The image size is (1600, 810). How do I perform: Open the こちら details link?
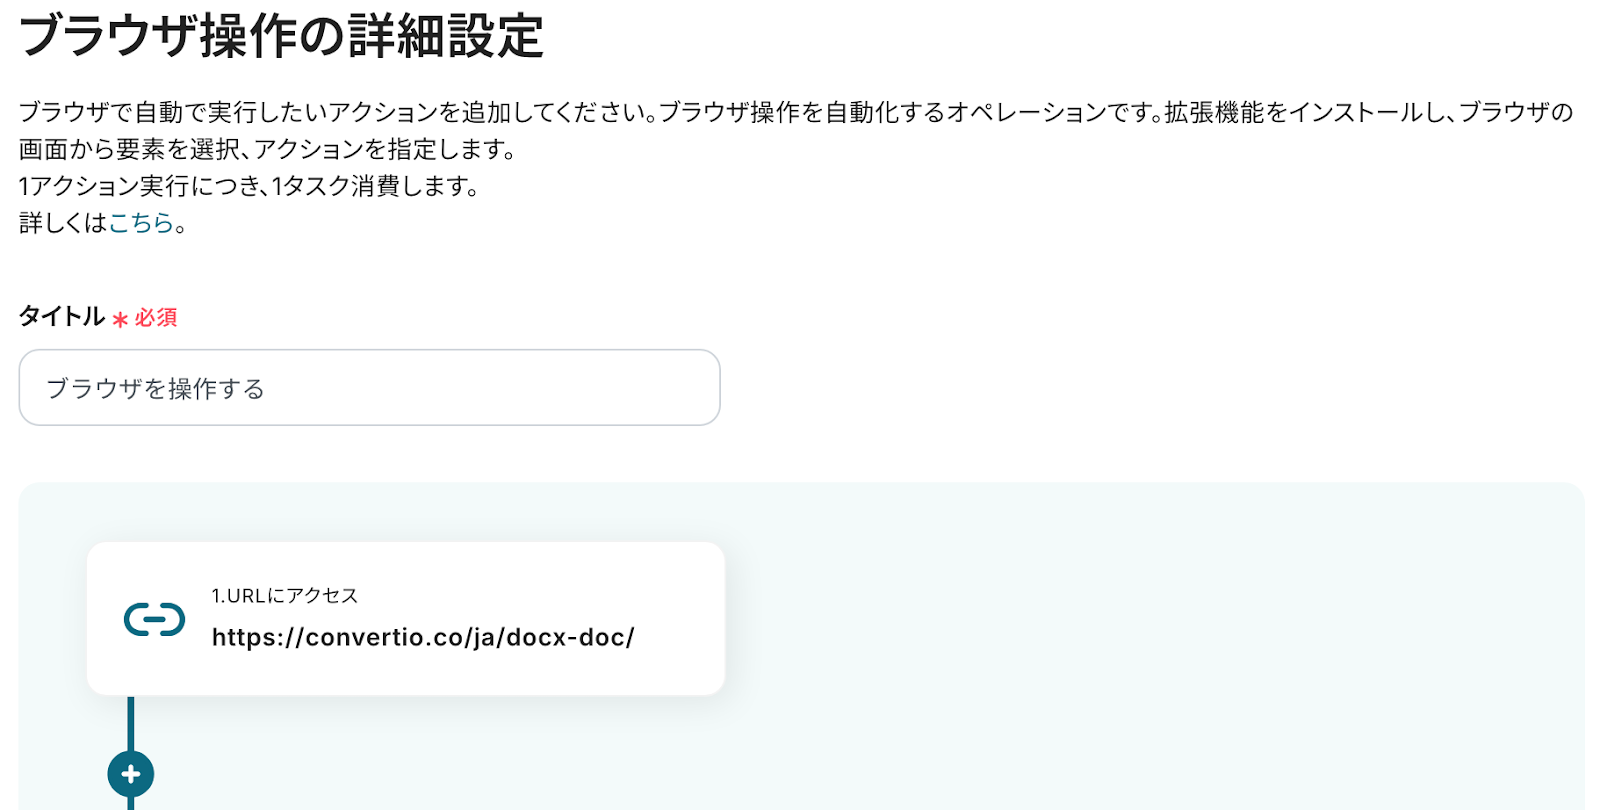coord(141,222)
